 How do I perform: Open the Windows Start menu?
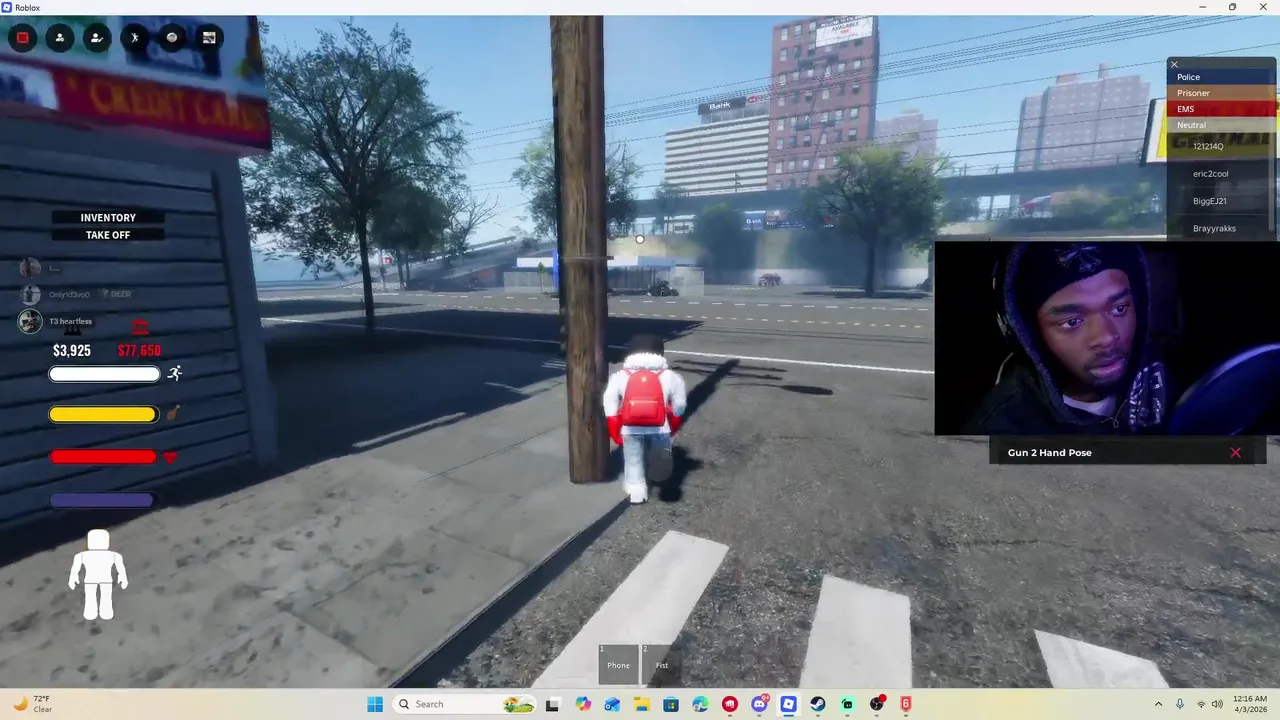pos(375,704)
